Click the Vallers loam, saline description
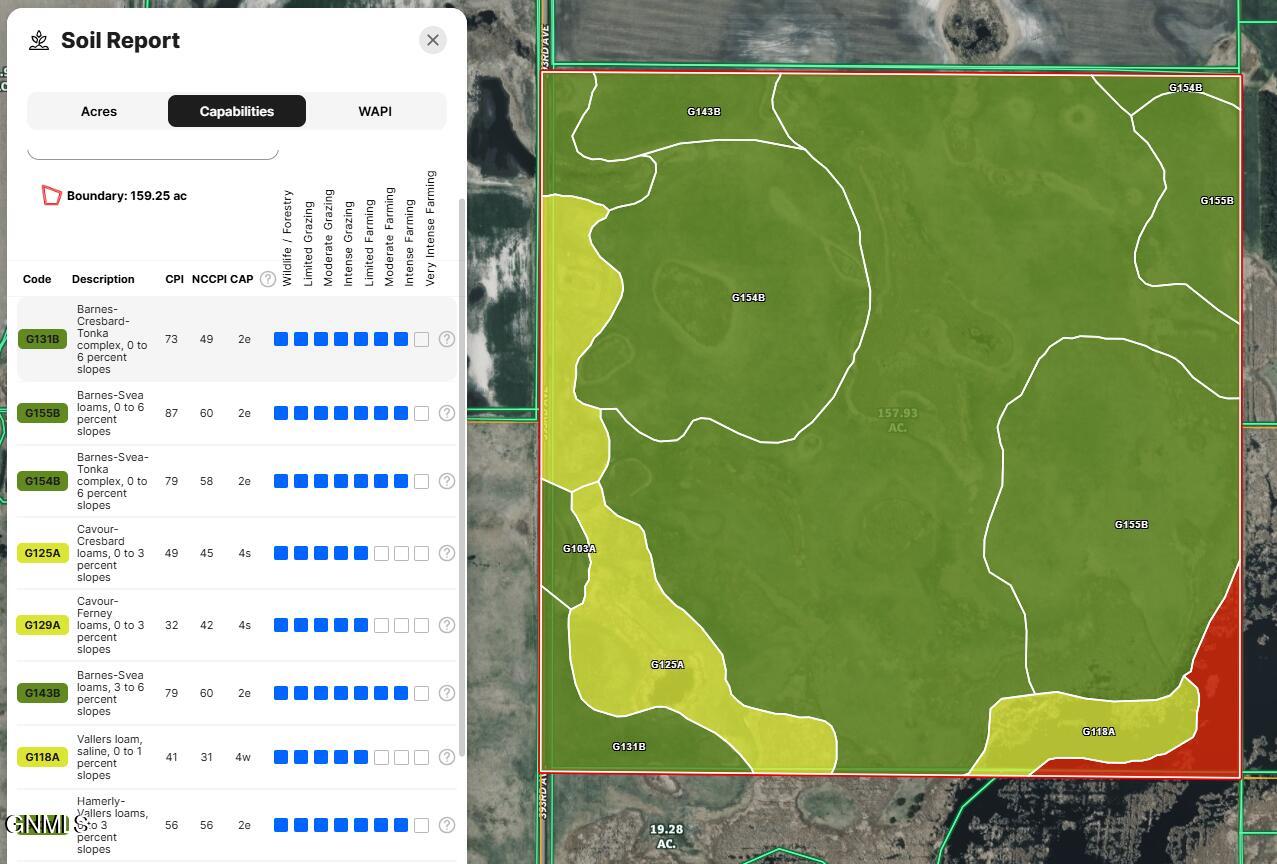 coord(110,757)
